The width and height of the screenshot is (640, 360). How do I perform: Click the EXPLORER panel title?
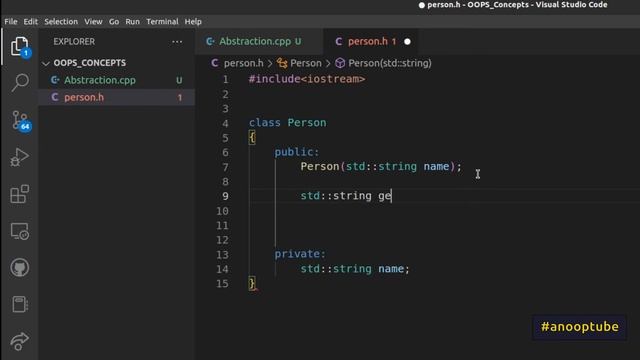[x=74, y=42]
